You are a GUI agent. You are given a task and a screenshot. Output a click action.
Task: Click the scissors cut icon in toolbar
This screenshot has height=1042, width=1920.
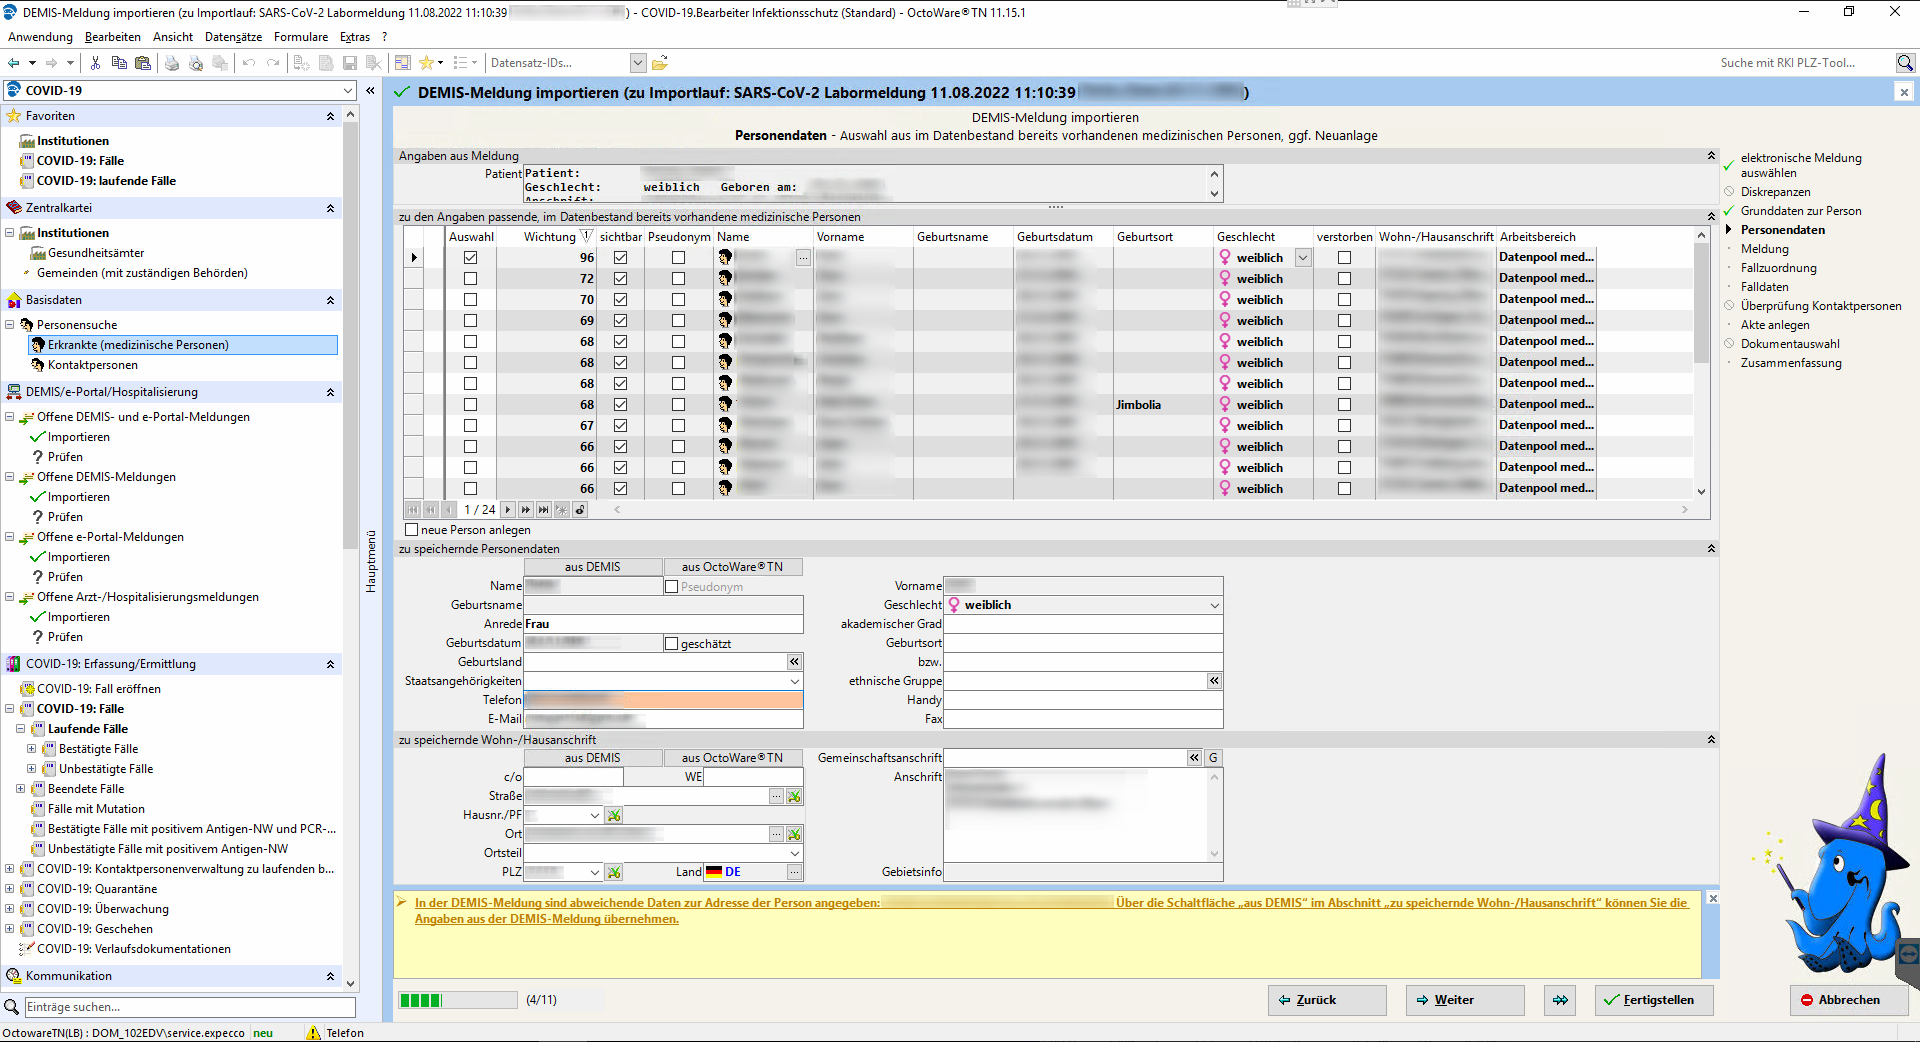tap(95, 63)
